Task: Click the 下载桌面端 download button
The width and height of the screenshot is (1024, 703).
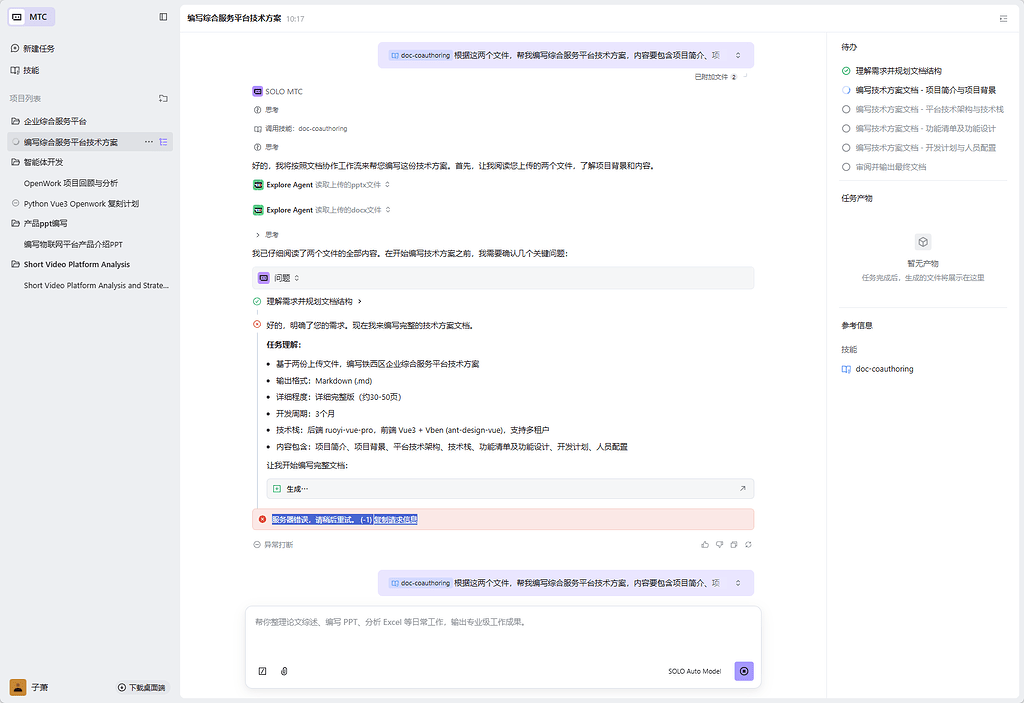Action: [x=142, y=687]
